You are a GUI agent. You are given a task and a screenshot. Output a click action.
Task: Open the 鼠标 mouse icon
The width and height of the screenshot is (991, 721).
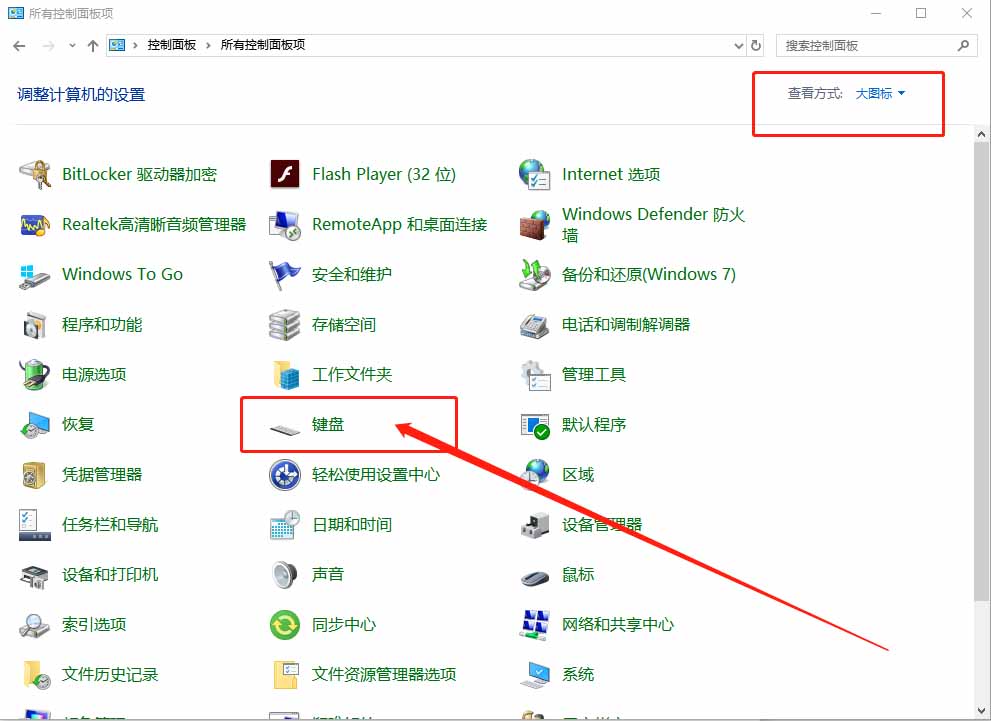tap(535, 576)
